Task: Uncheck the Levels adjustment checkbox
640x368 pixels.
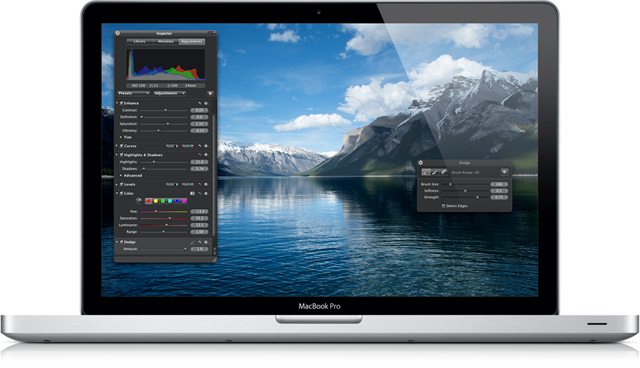Action: [x=121, y=184]
